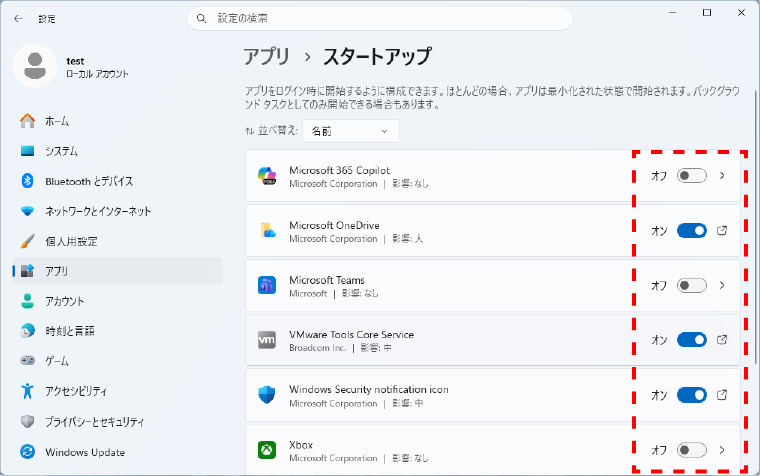The image size is (760, 476).
Task: Click the network Wi-Fi icon in sidebar
Action: (x=28, y=211)
